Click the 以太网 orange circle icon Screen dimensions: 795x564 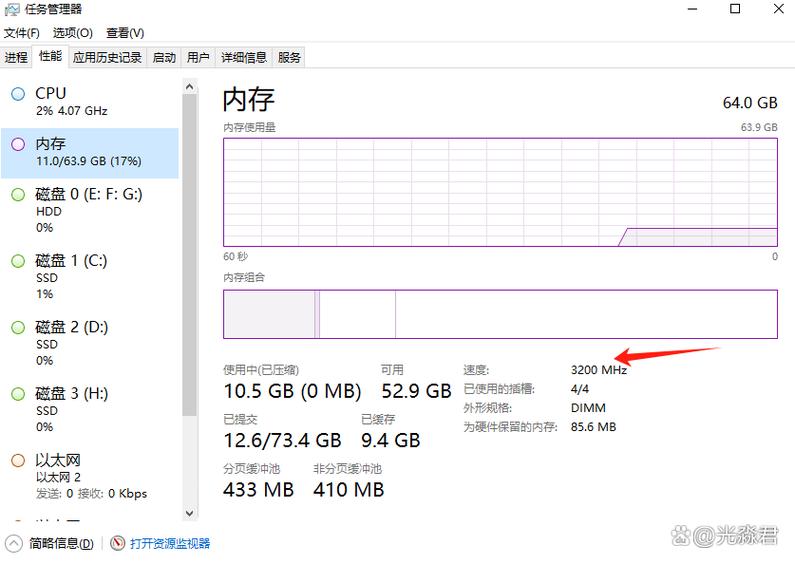click(18, 461)
